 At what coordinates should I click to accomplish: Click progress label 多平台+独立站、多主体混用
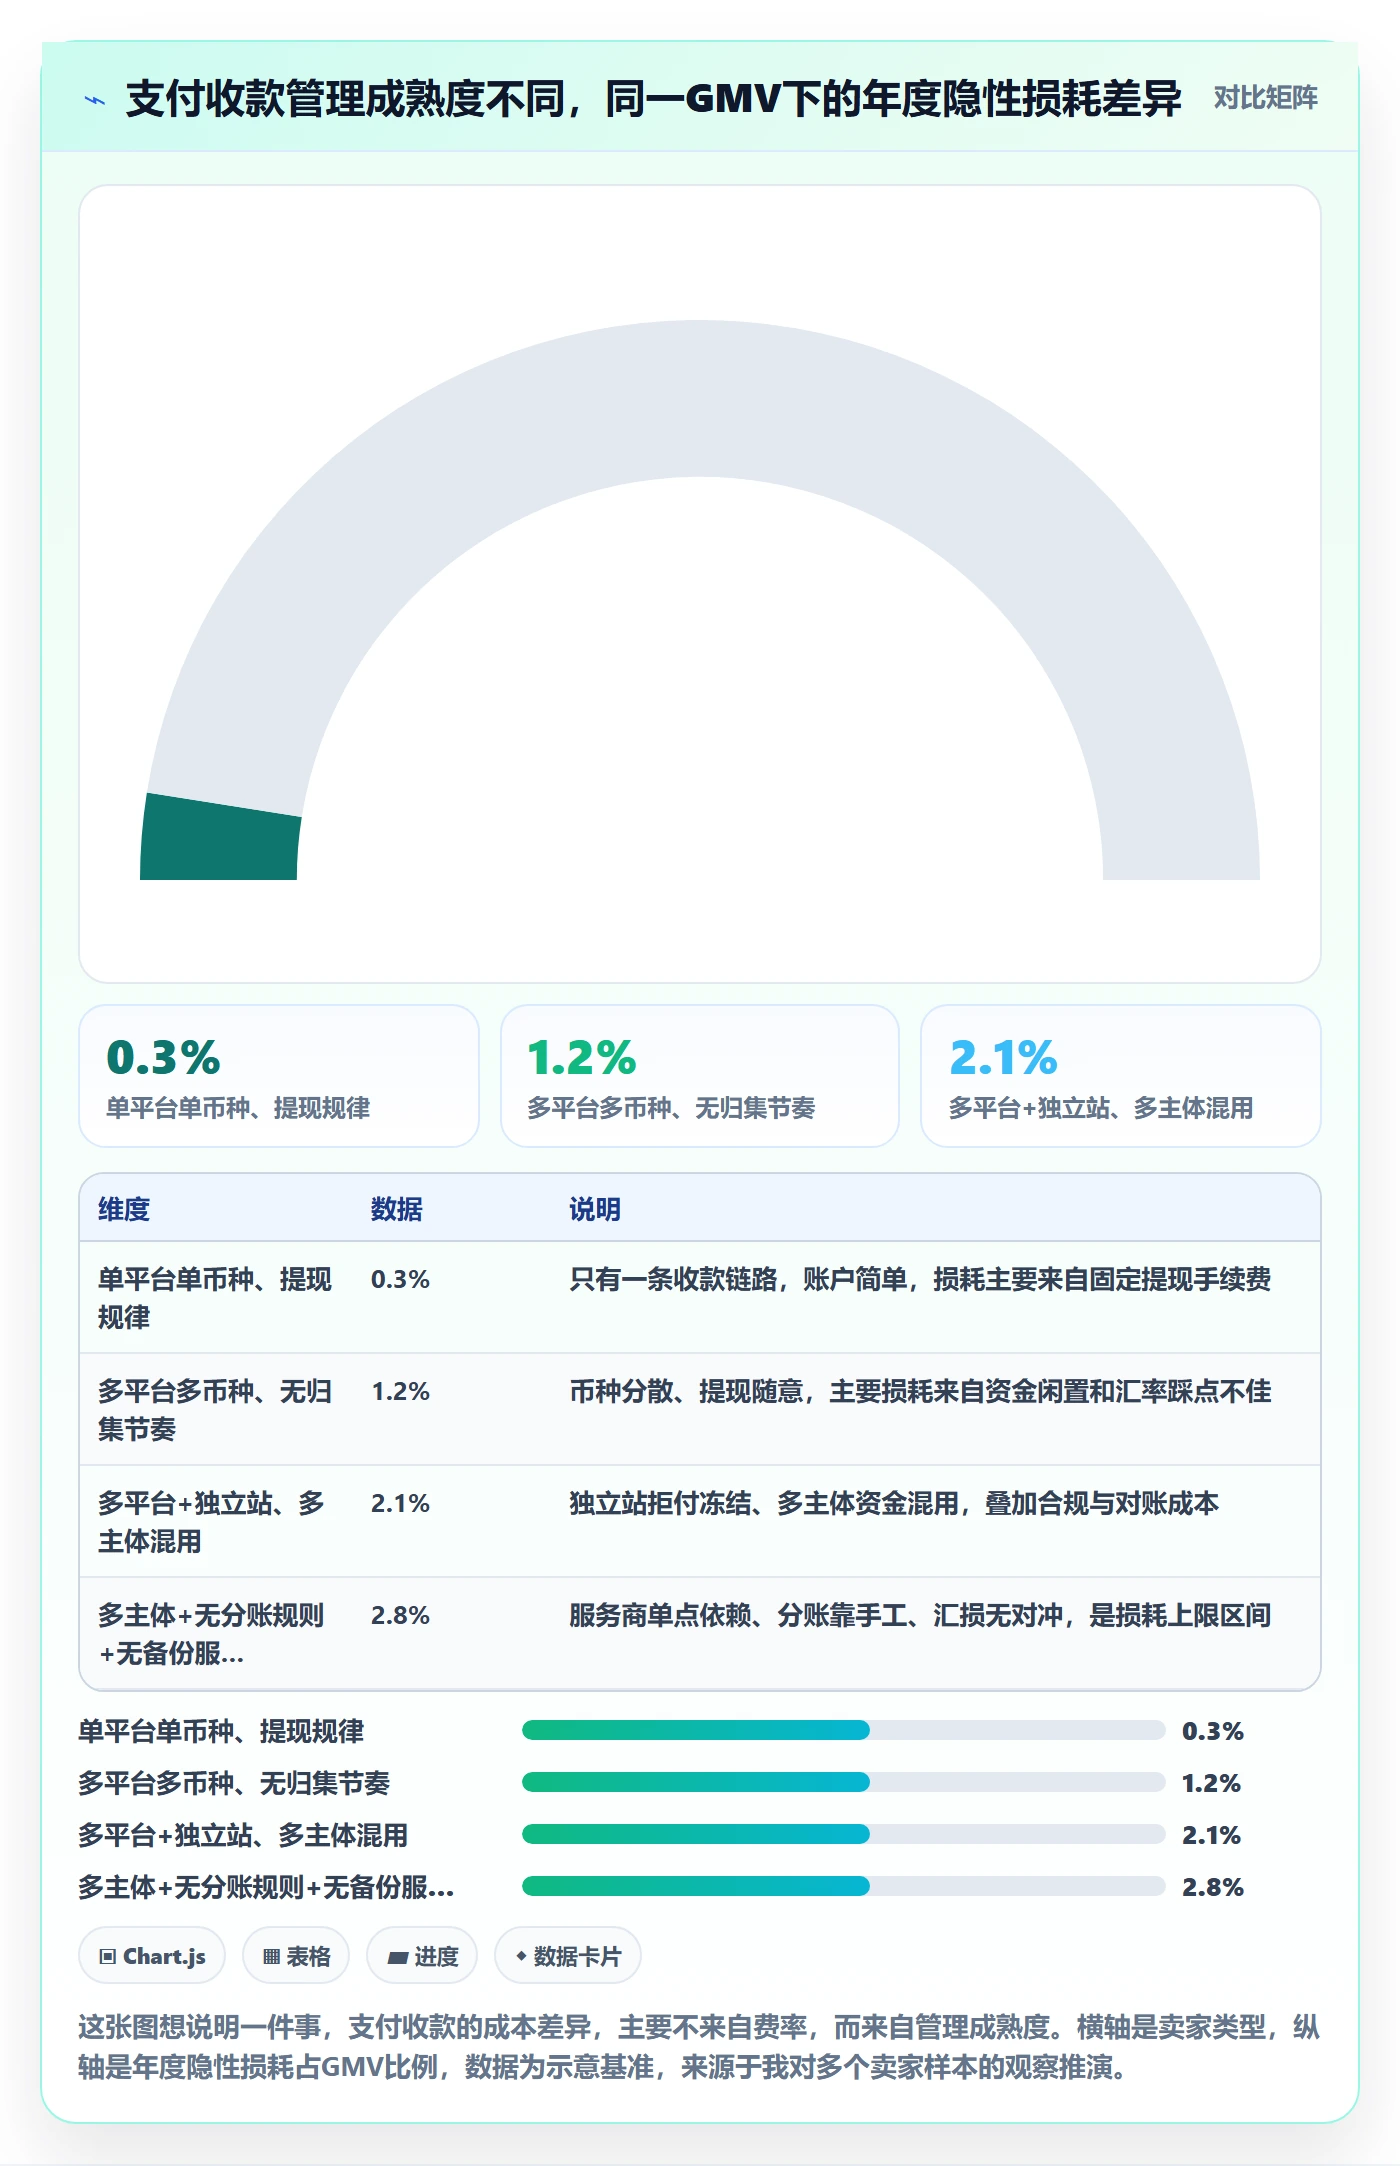(243, 1835)
